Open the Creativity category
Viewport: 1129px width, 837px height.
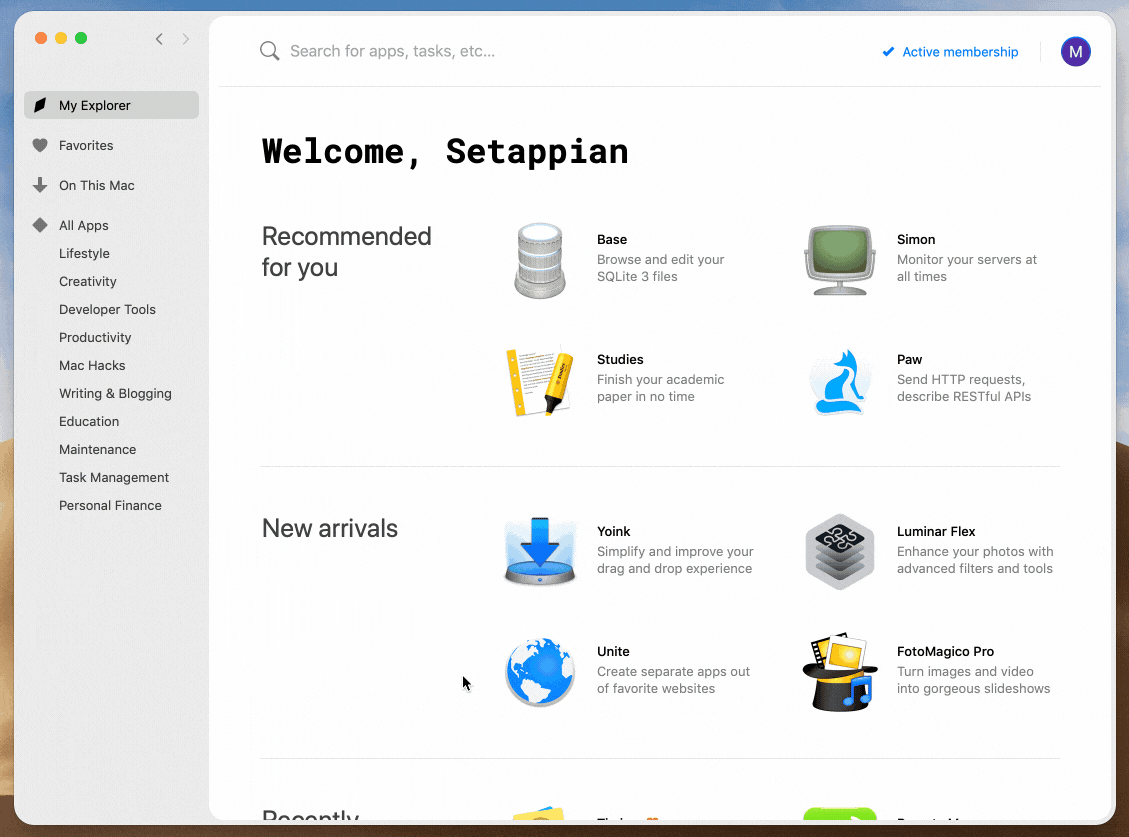[x=88, y=282]
